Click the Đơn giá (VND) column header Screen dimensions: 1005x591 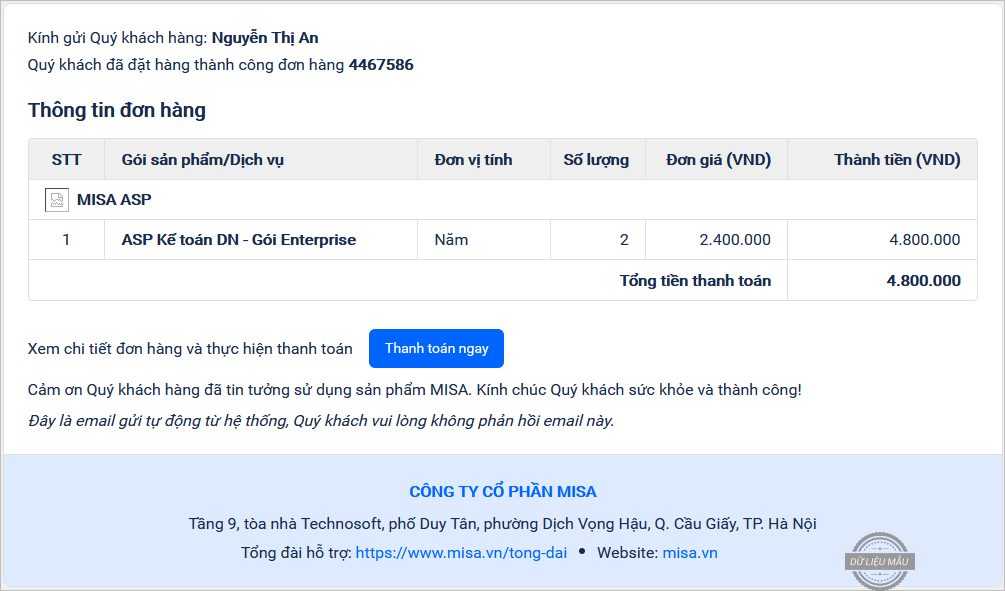point(718,160)
